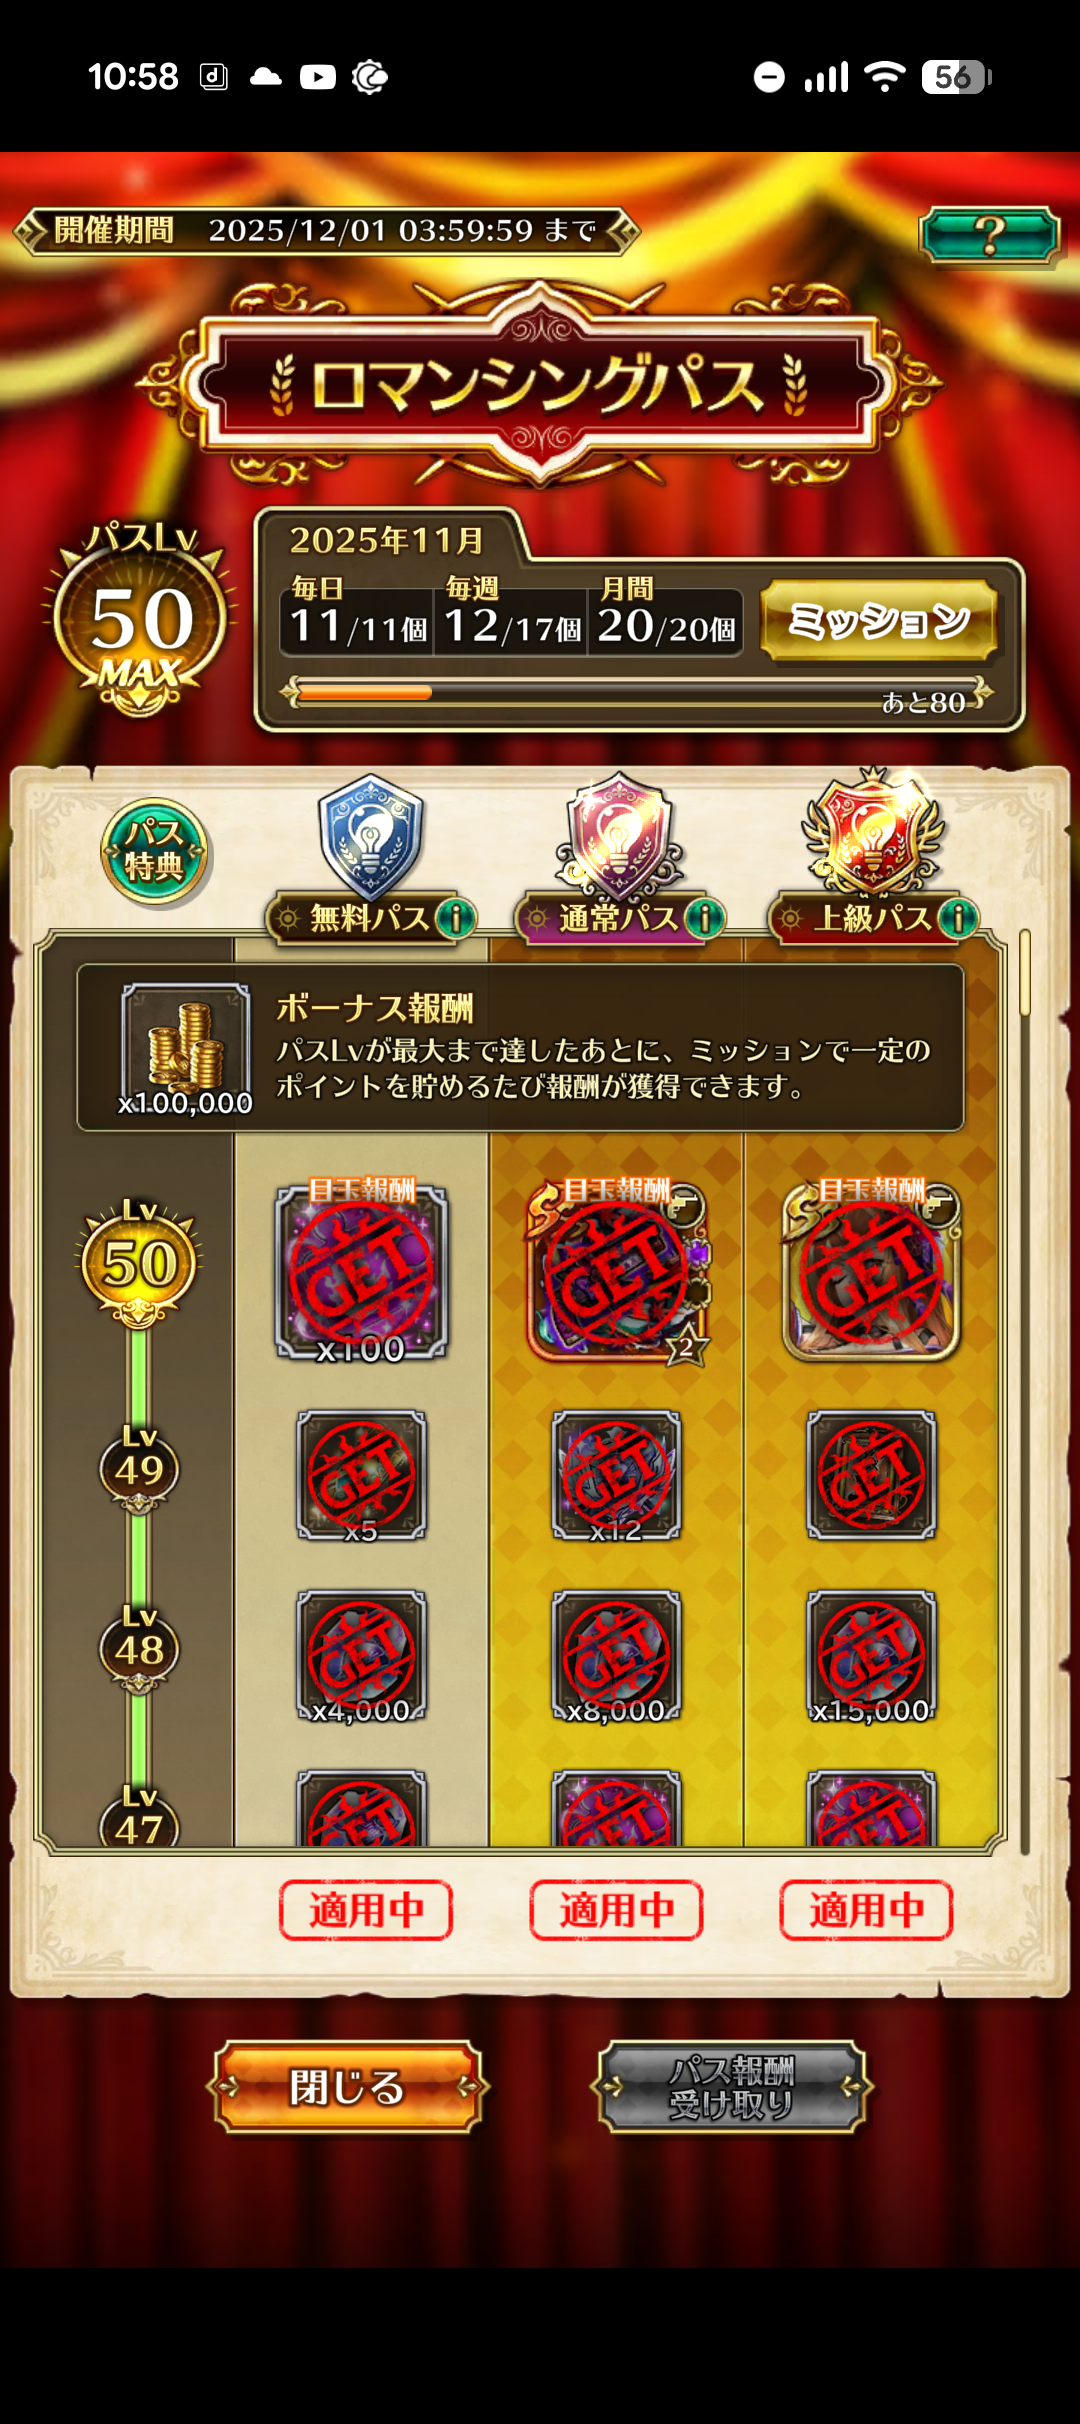Tap 適用中 under the 通常パス column
This screenshot has height=2424, width=1080.
tap(616, 1910)
